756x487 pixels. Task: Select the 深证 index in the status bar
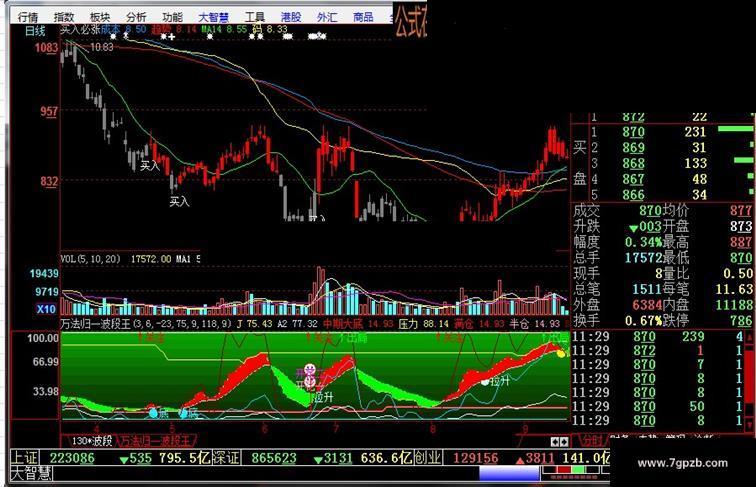point(226,457)
